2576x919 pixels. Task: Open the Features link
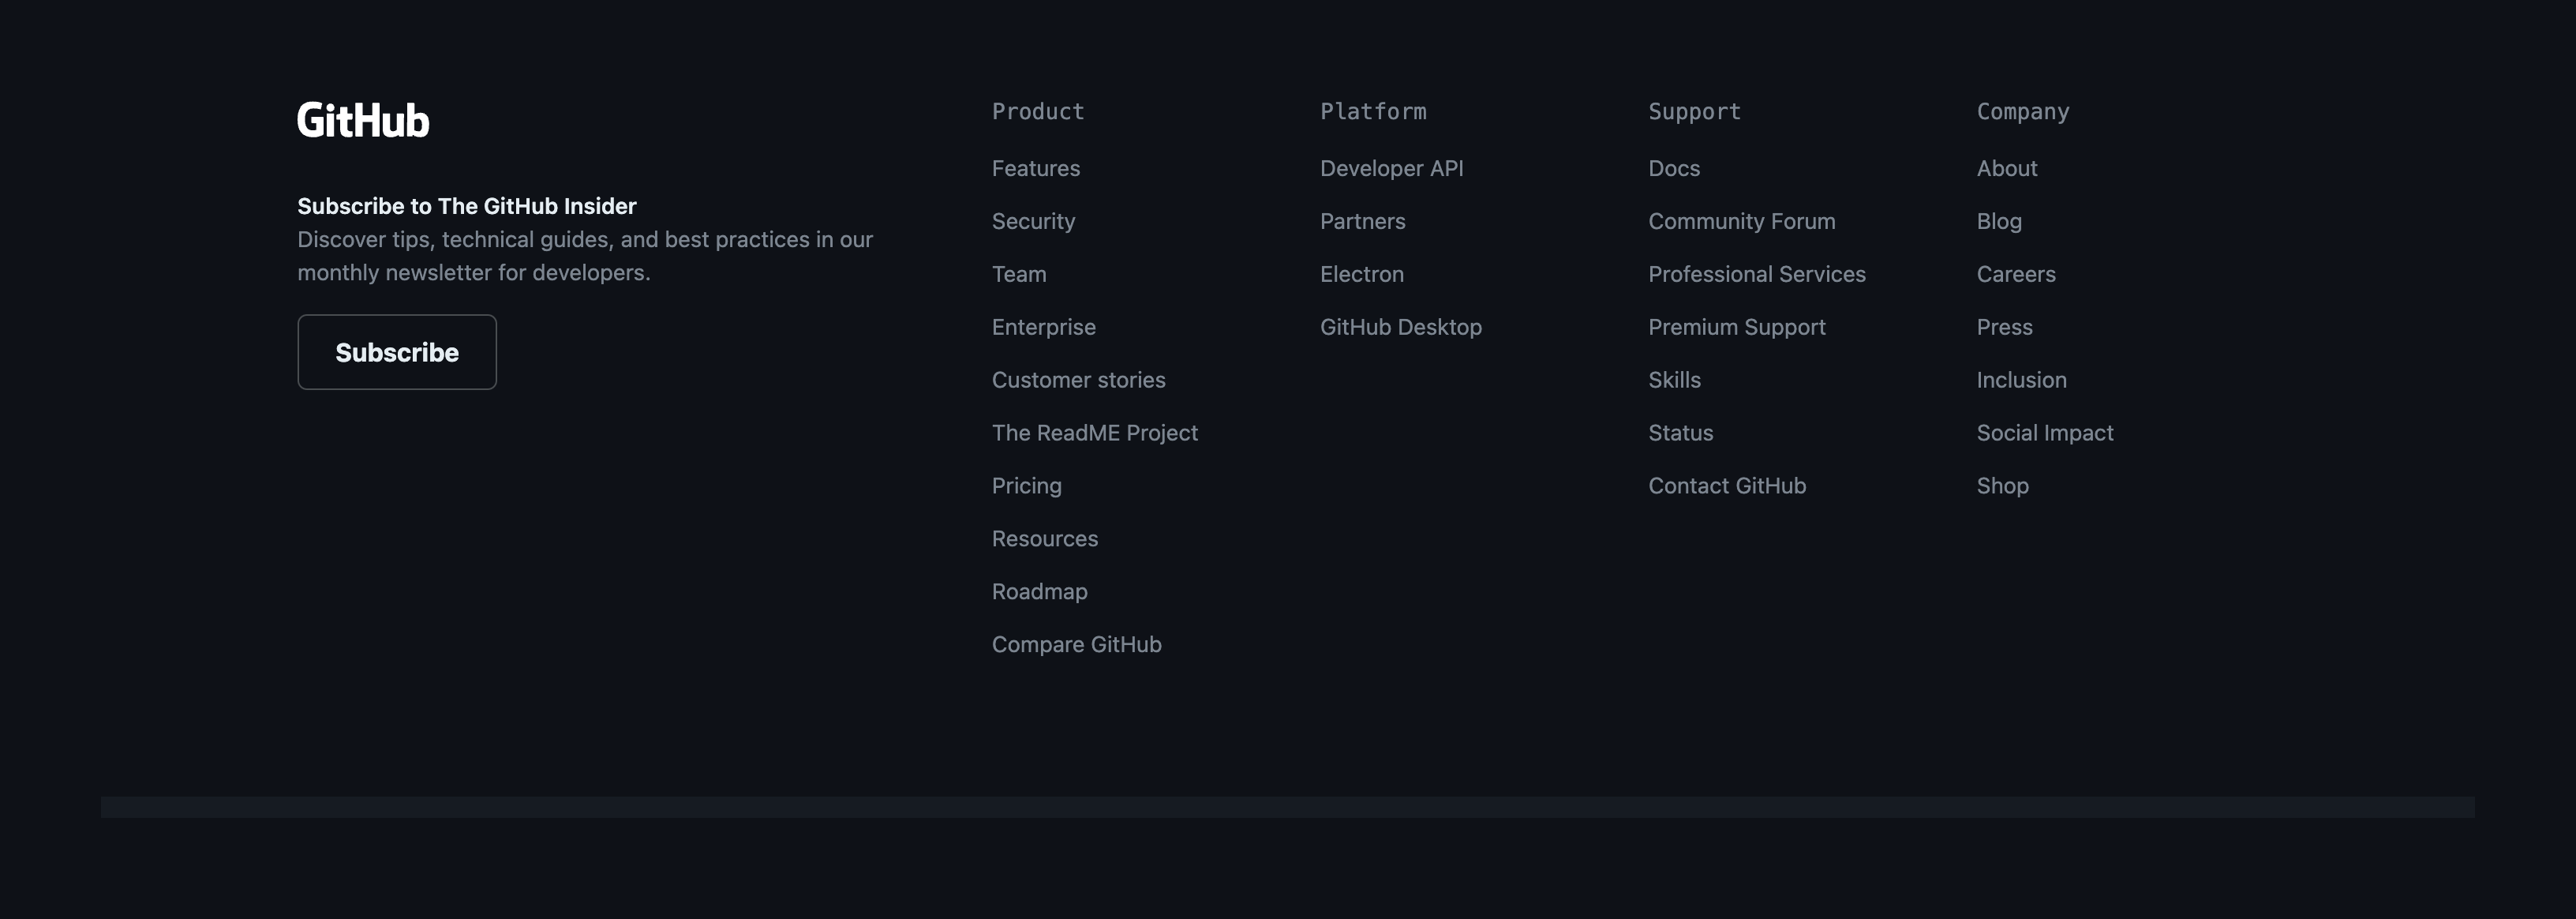point(1035,168)
